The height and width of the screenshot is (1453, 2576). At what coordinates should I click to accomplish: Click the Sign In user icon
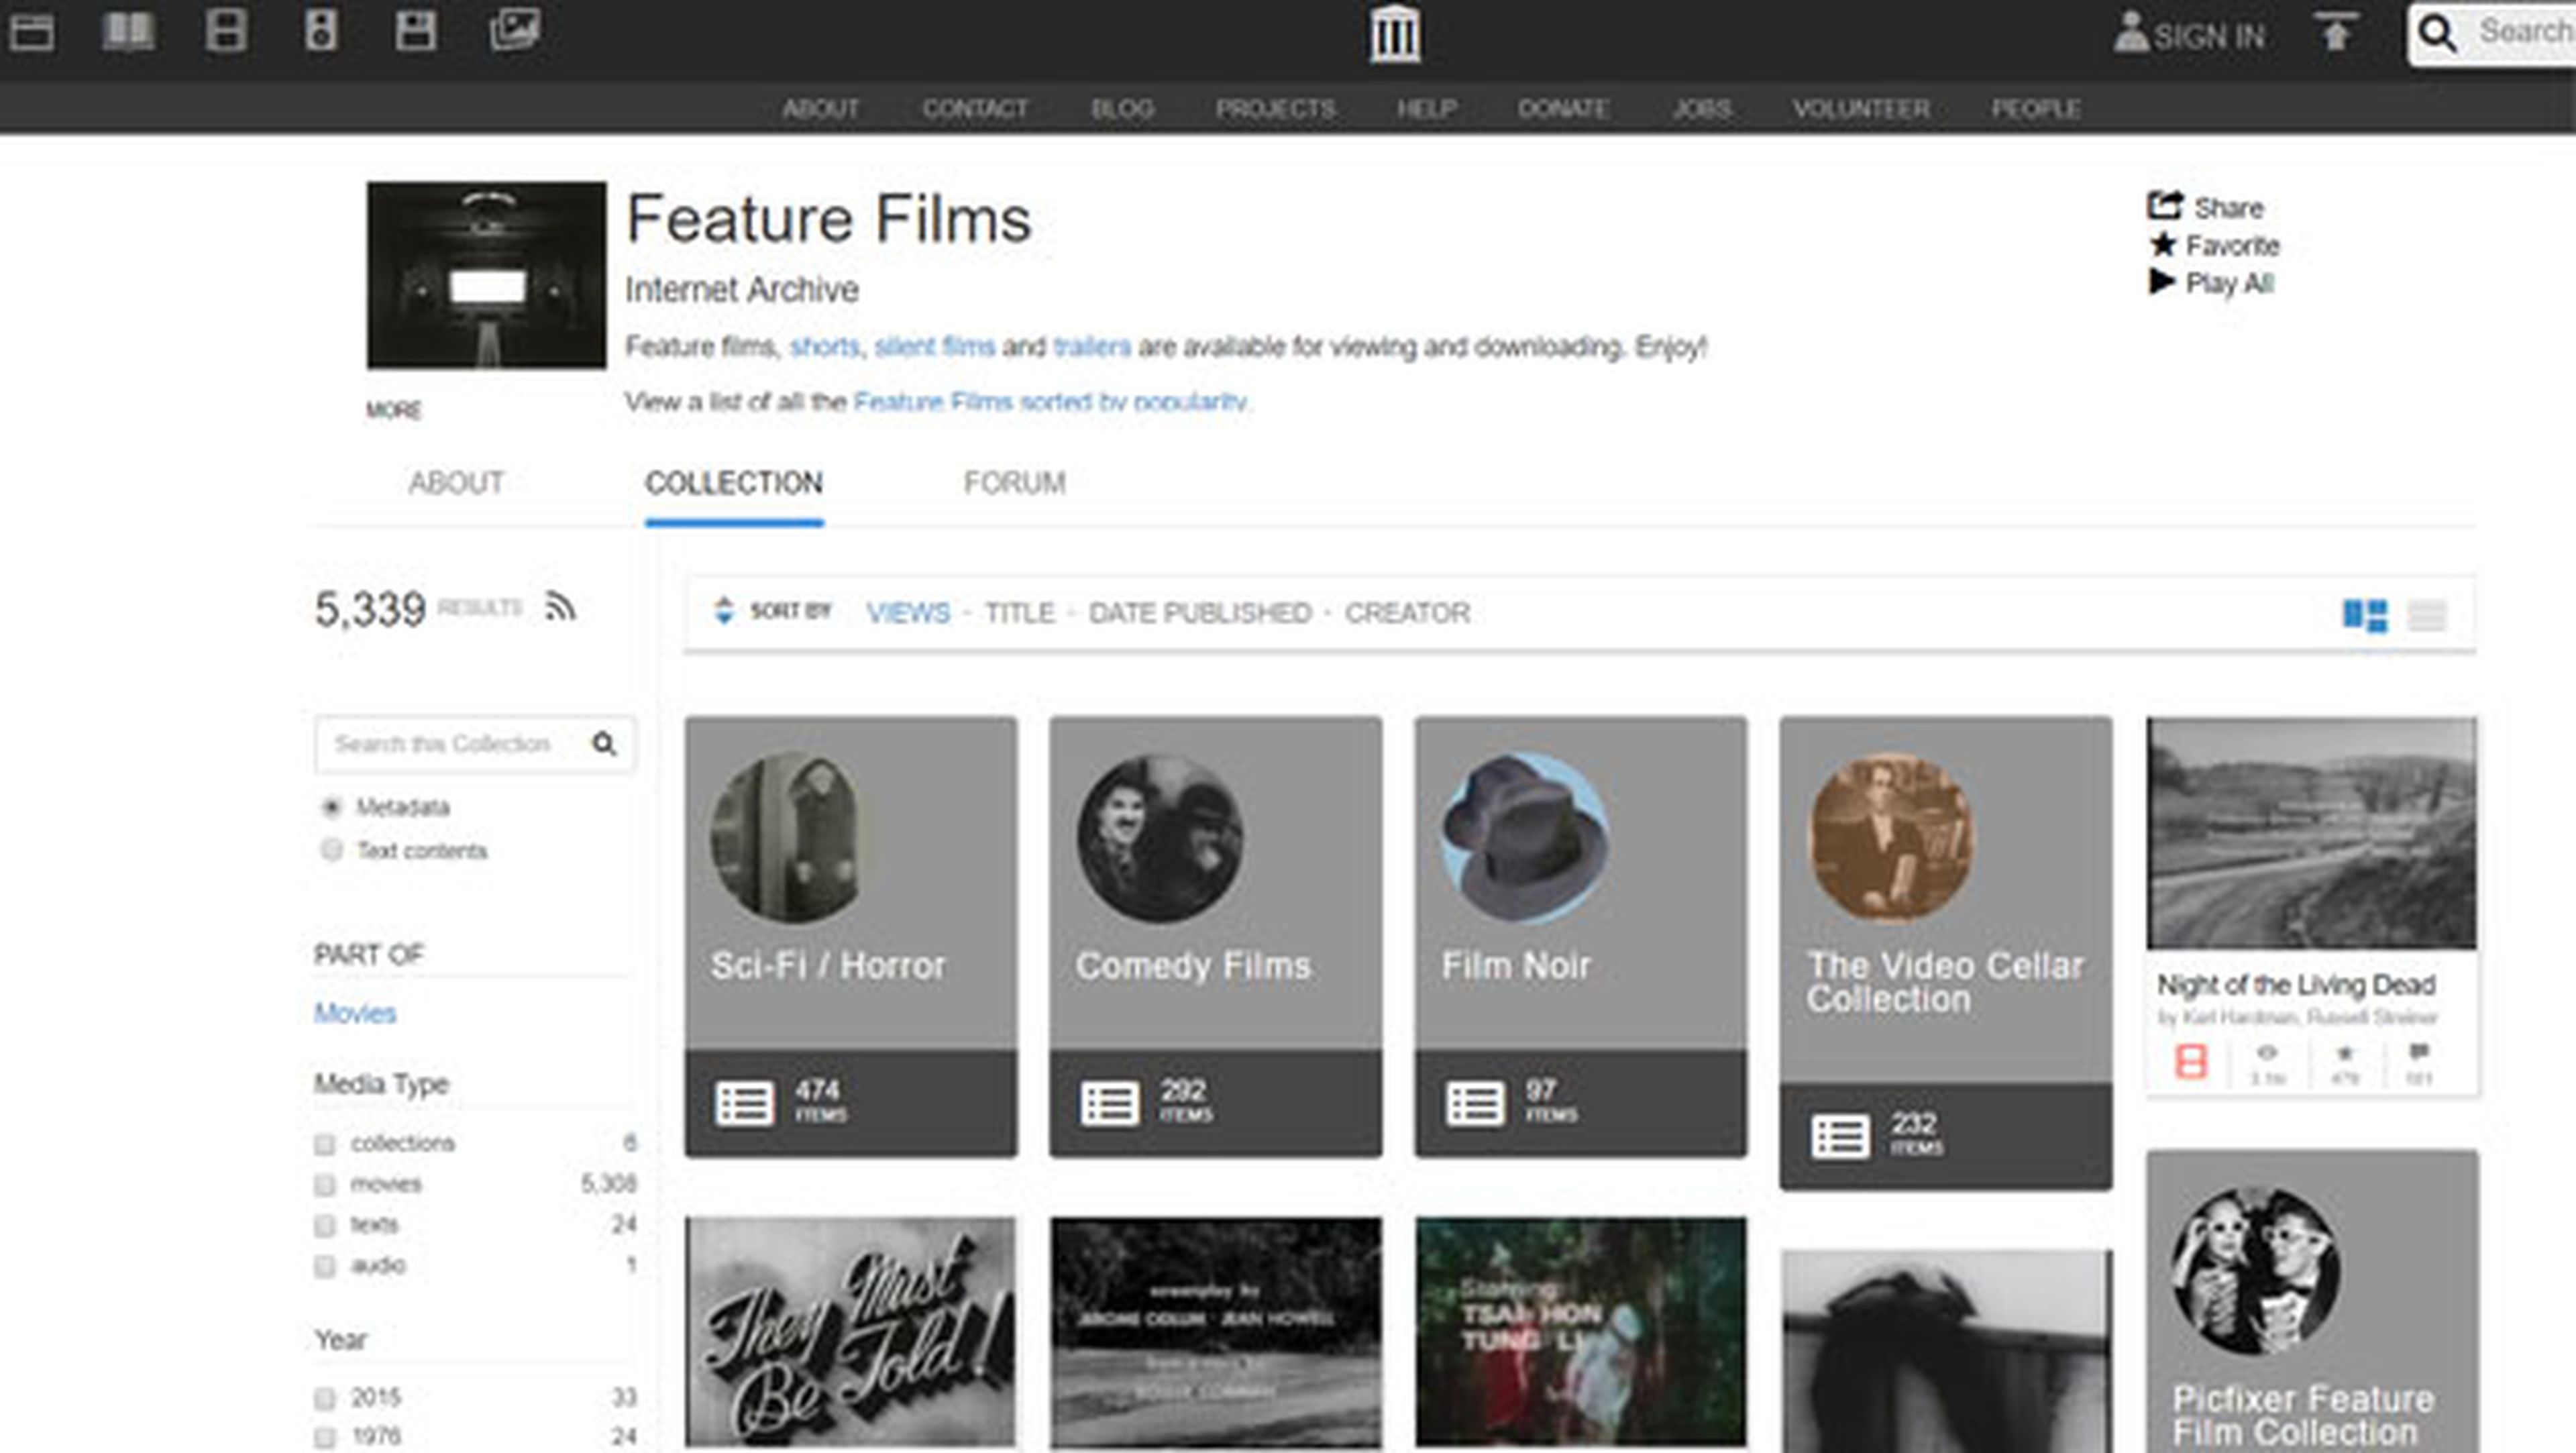point(2130,33)
